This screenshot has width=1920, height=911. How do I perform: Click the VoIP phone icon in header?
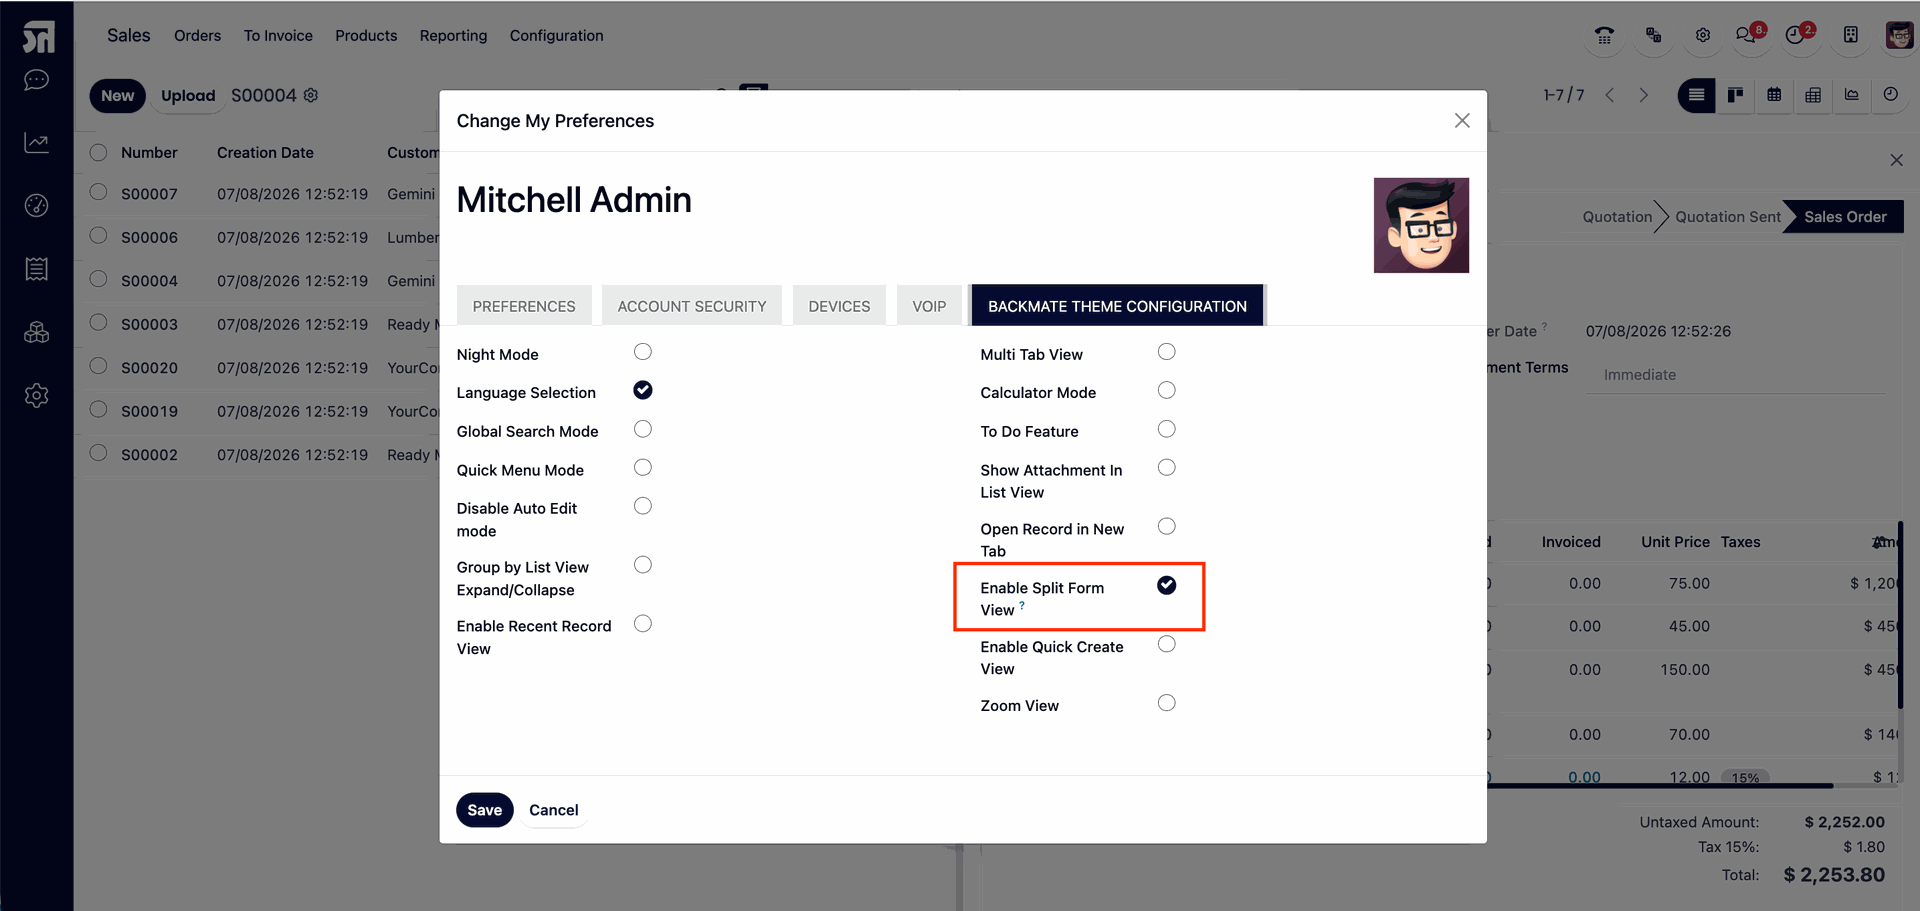(x=1604, y=35)
